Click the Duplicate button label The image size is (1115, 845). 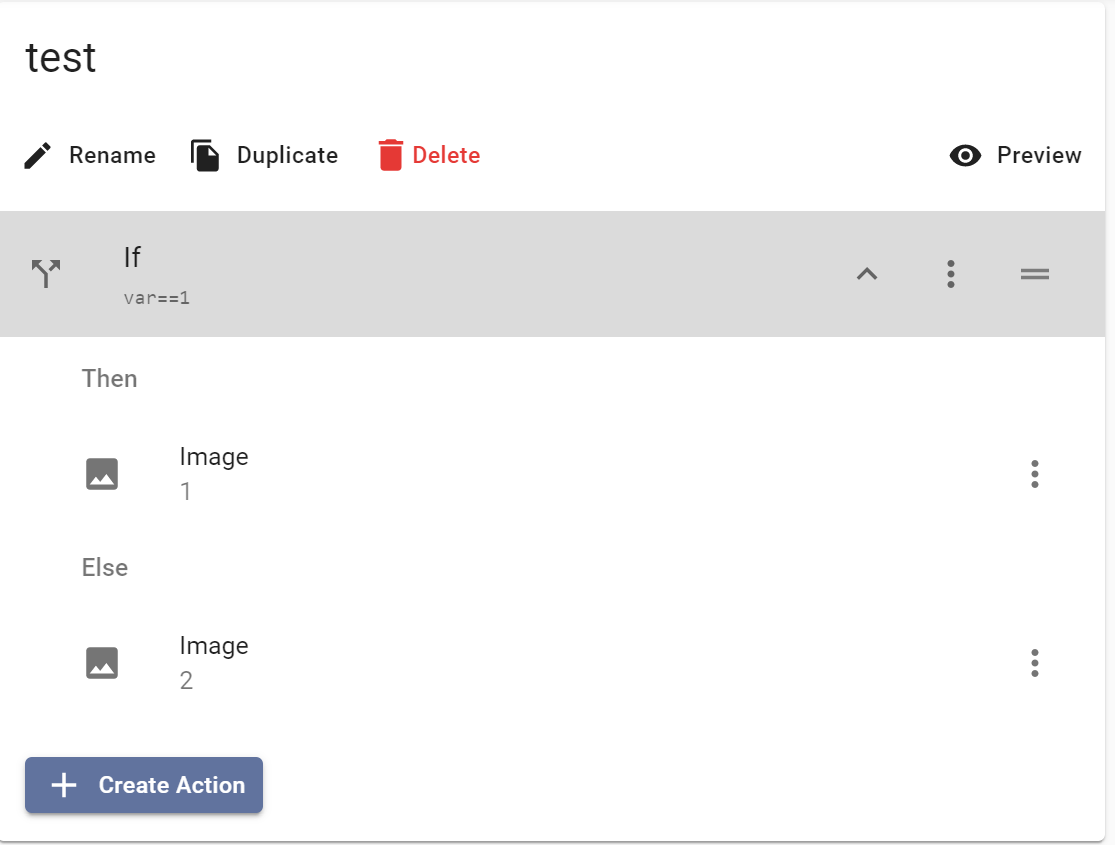(x=287, y=155)
